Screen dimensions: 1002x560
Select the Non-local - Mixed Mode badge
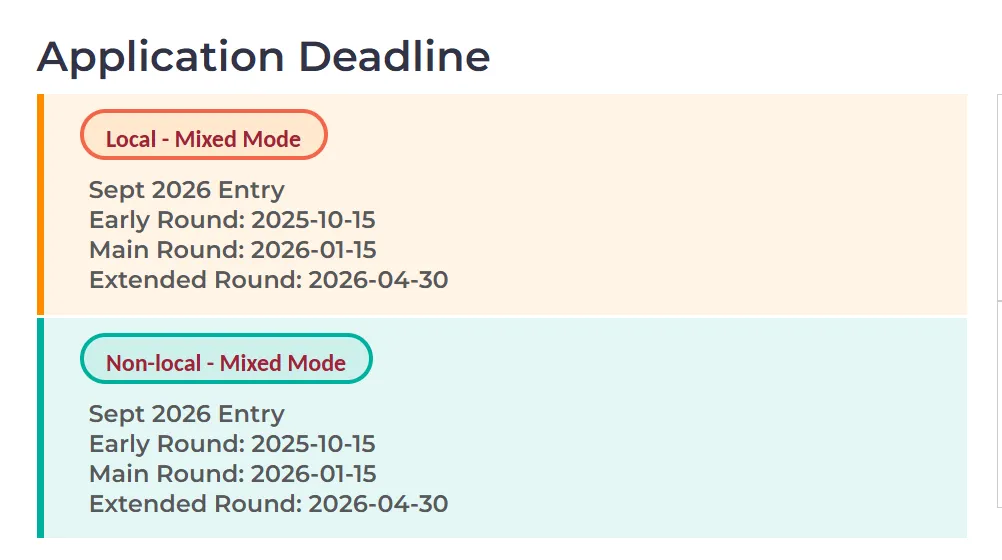[x=226, y=363]
